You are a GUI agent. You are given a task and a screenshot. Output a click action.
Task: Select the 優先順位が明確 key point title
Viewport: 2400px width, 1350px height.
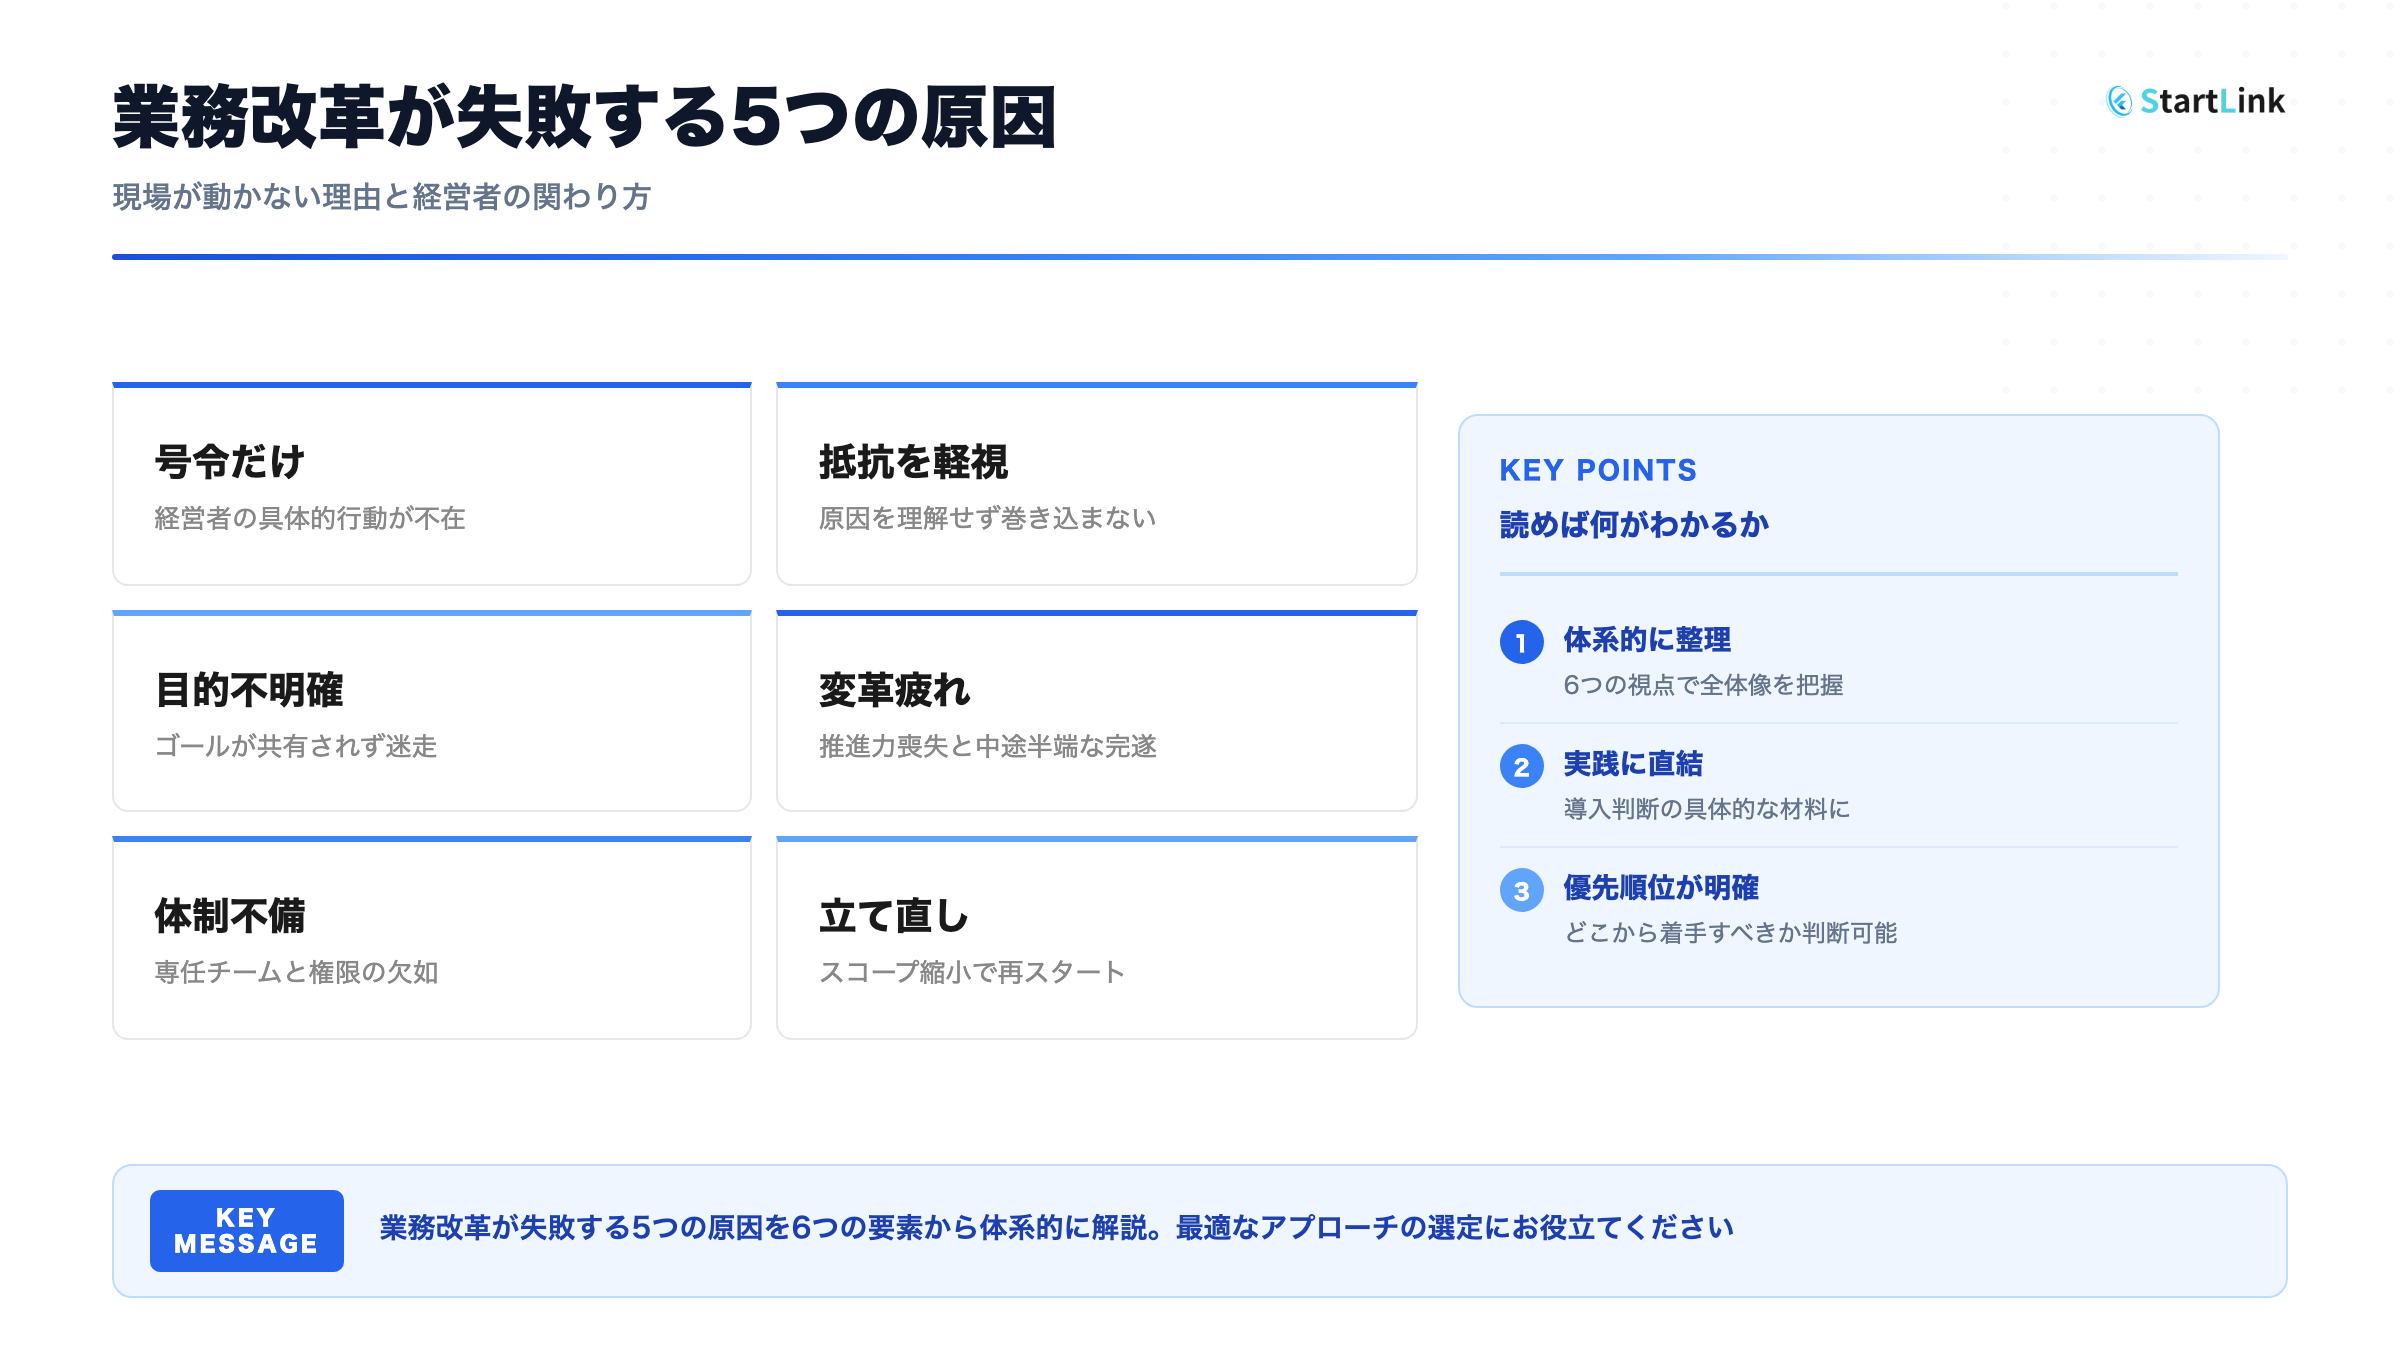1660,888
